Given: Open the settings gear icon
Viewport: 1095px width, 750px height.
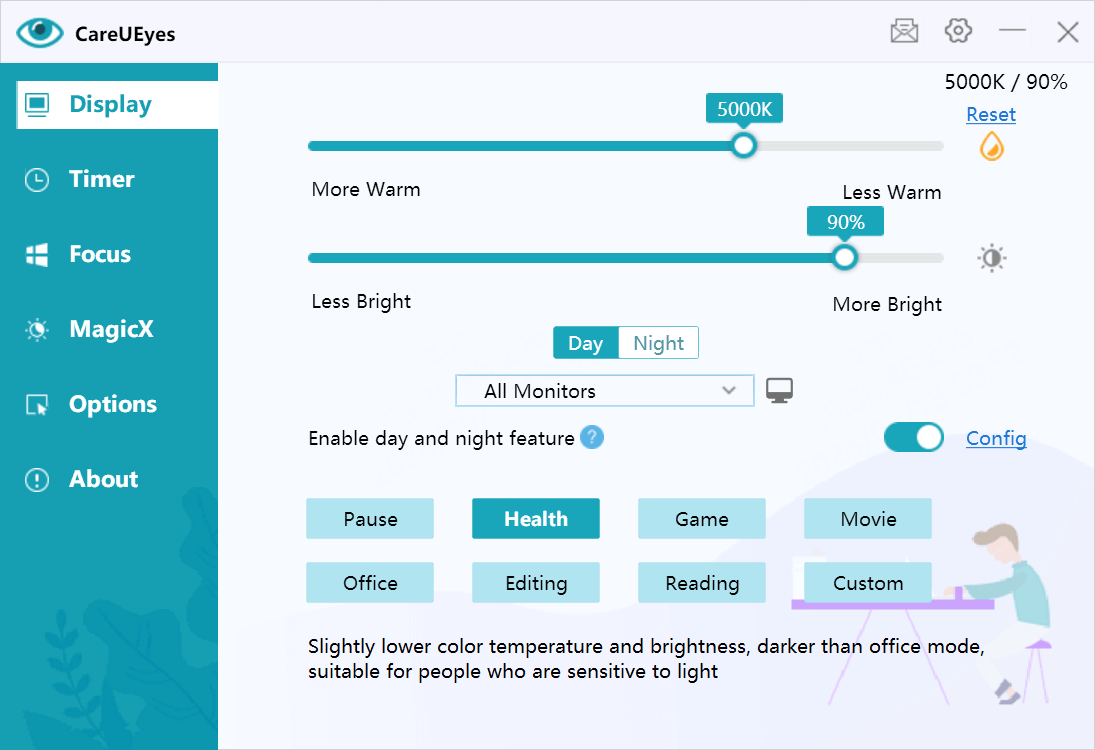Looking at the screenshot, I should click(958, 31).
